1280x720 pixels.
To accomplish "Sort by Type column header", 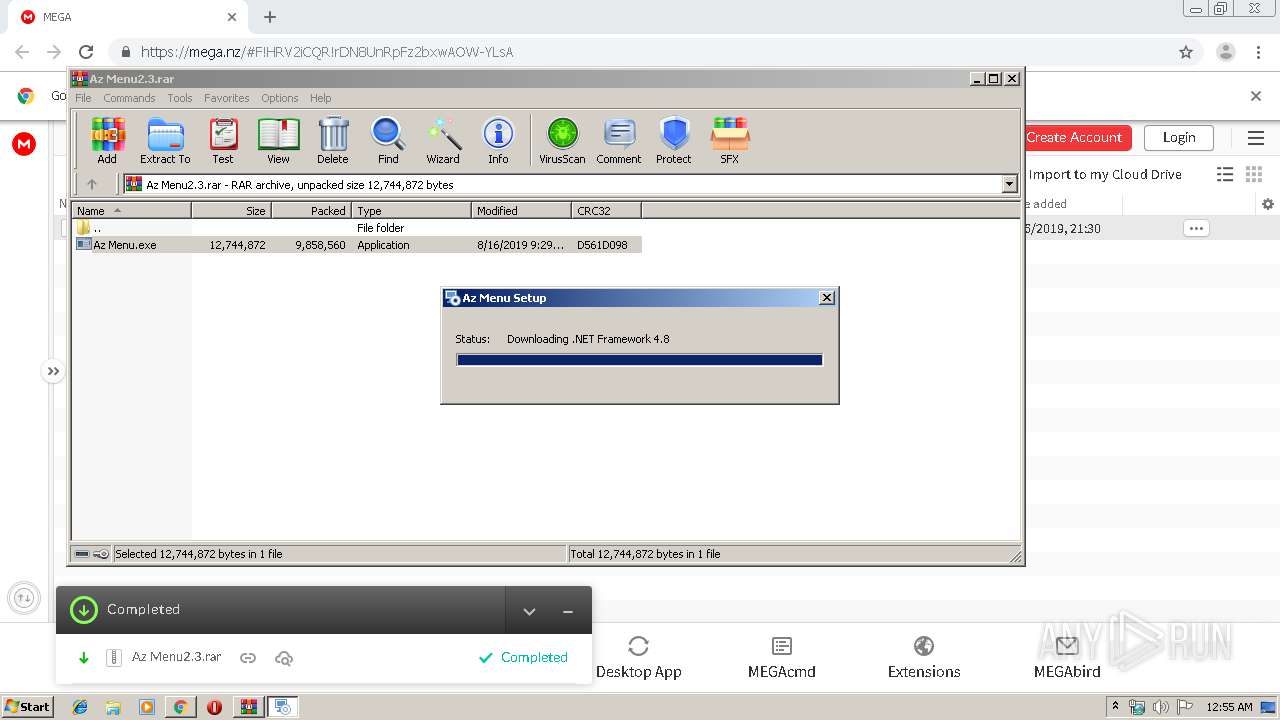I will click(412, 210).
